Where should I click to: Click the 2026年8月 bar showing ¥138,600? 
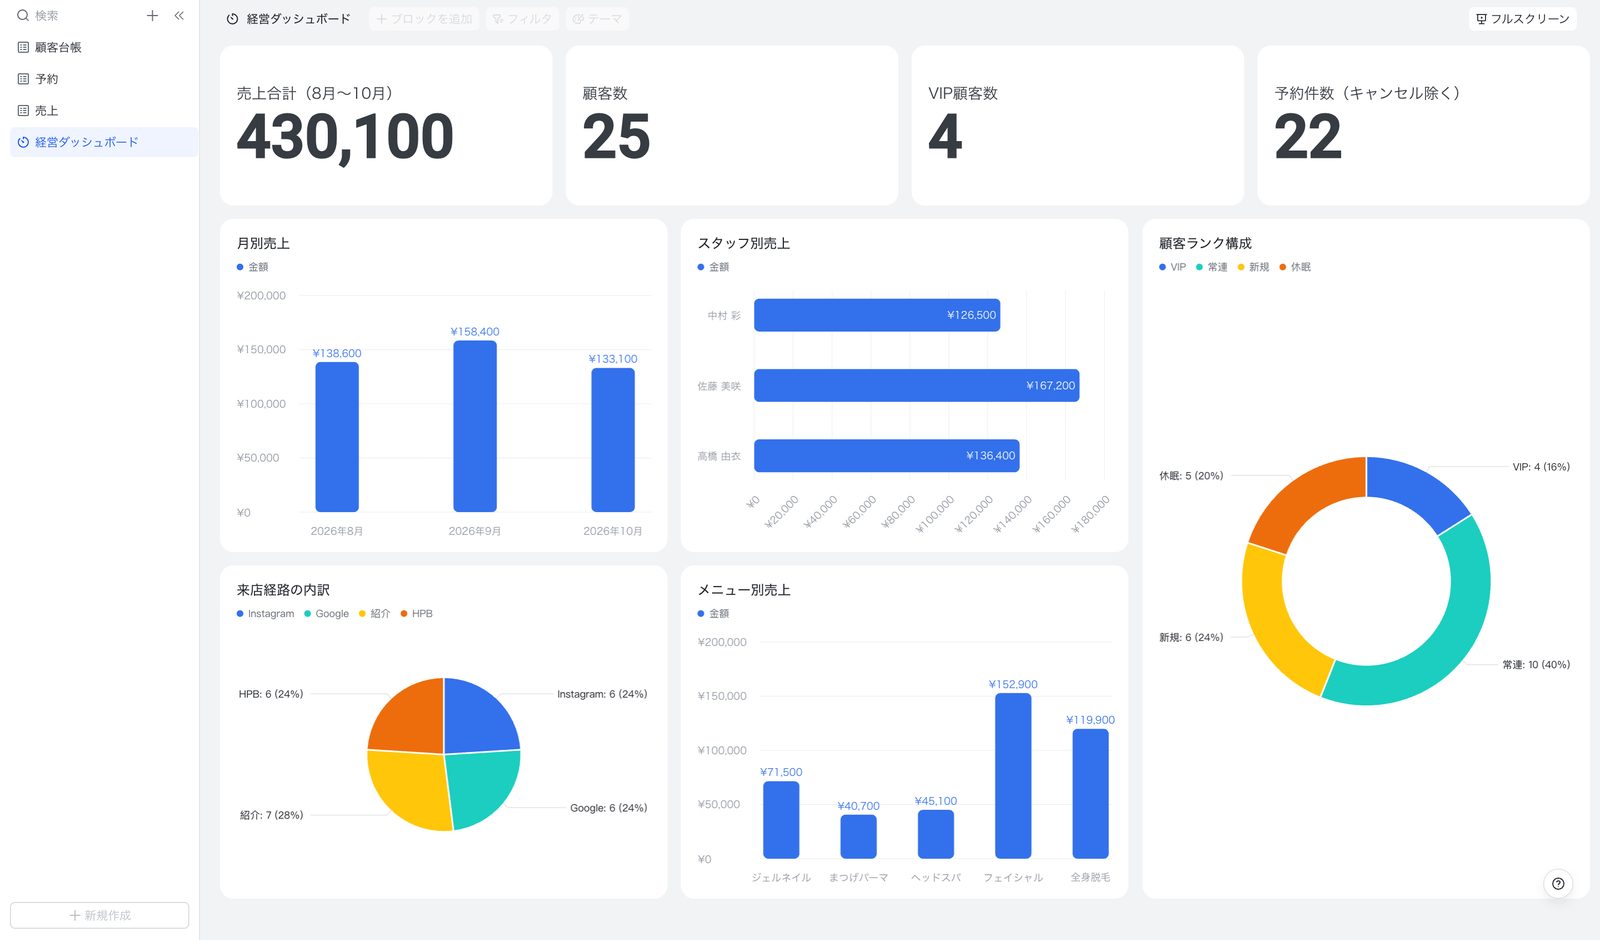pos(337,437)
